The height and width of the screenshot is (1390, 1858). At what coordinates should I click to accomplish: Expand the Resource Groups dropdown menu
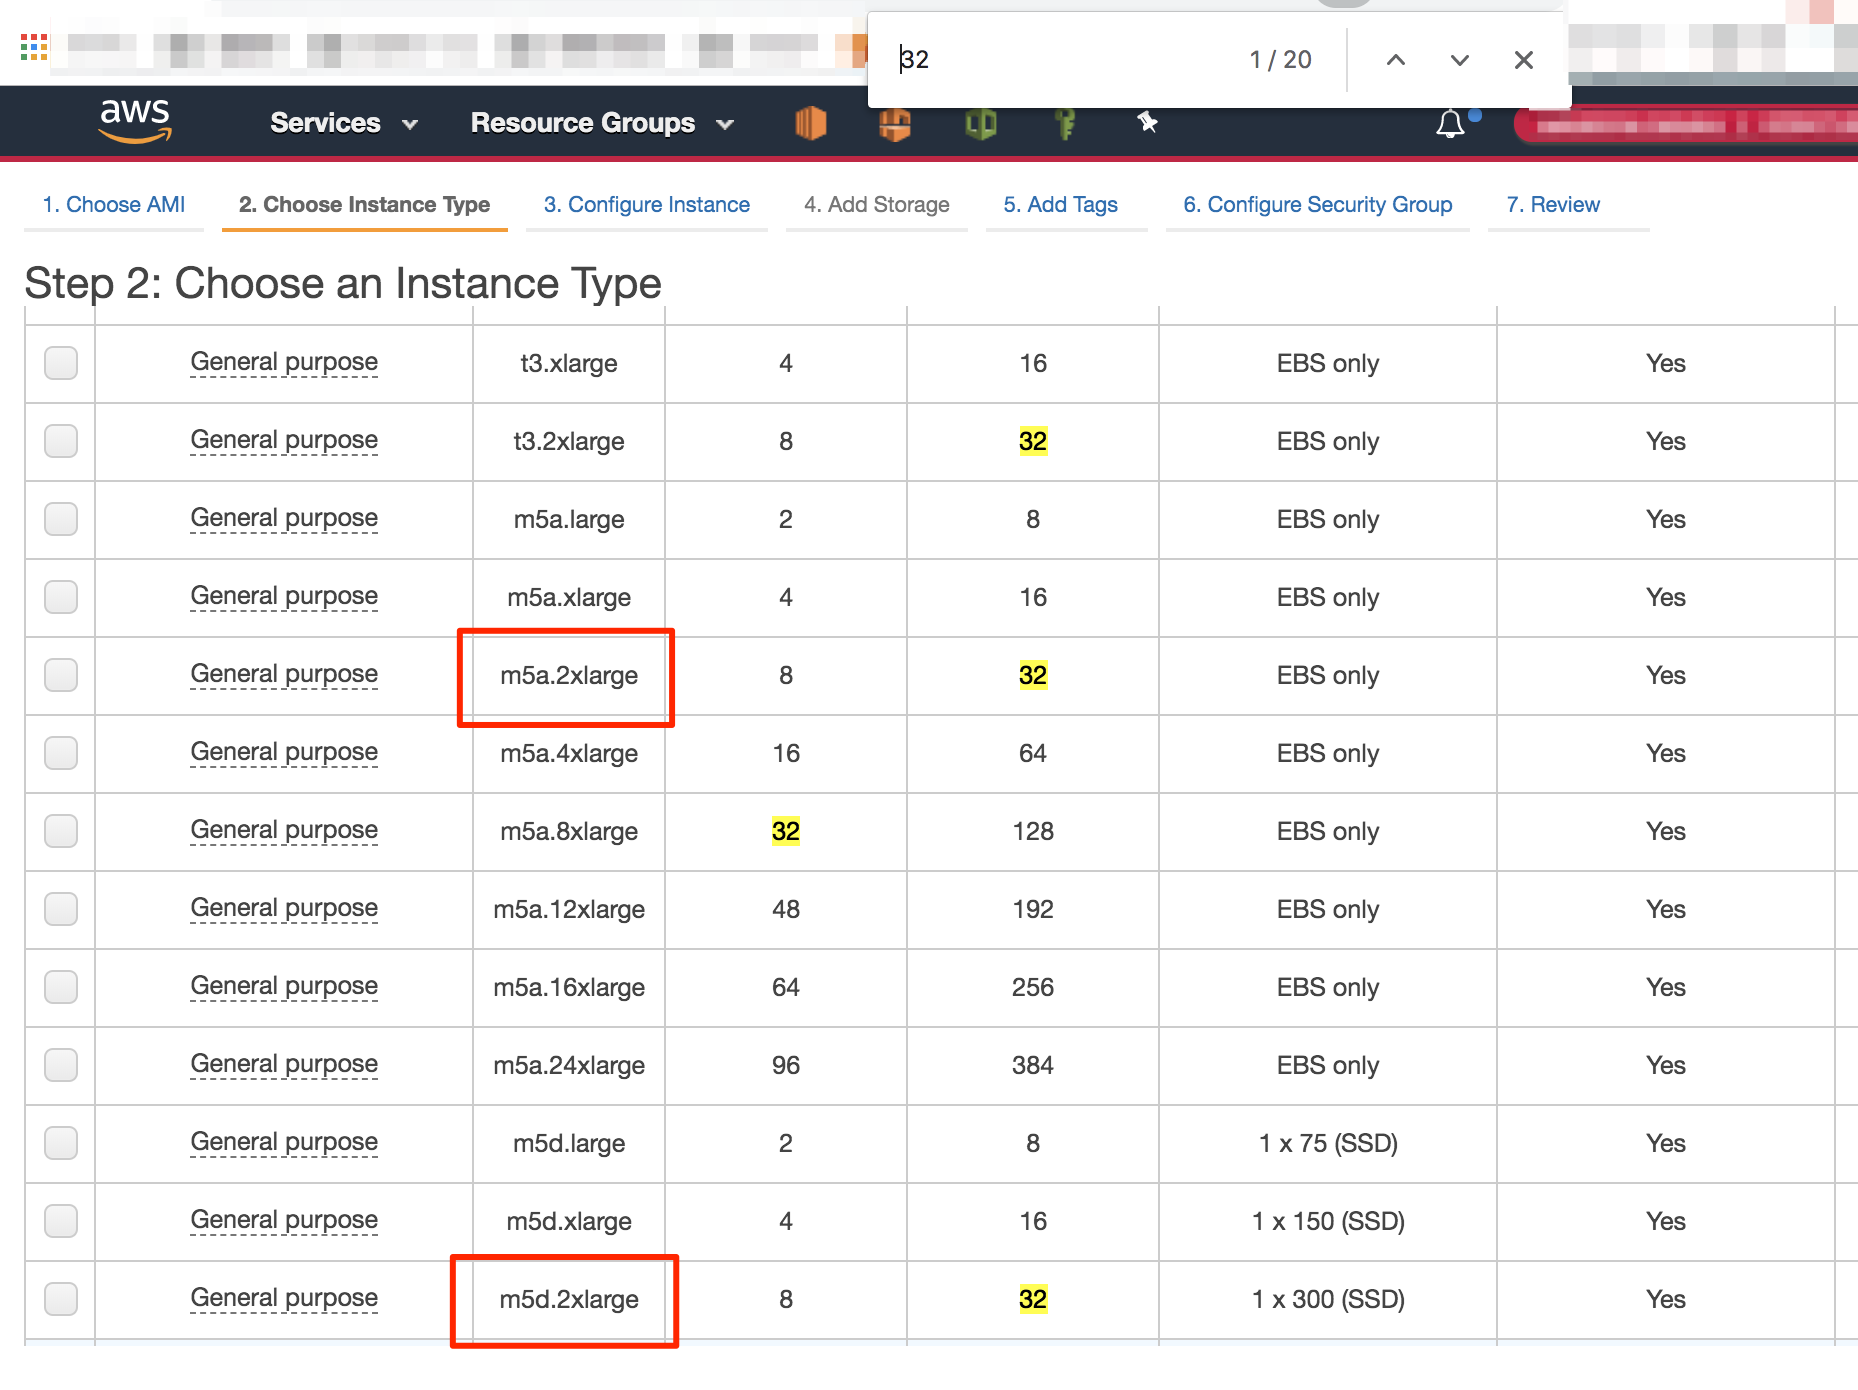(x=603, y=123)
